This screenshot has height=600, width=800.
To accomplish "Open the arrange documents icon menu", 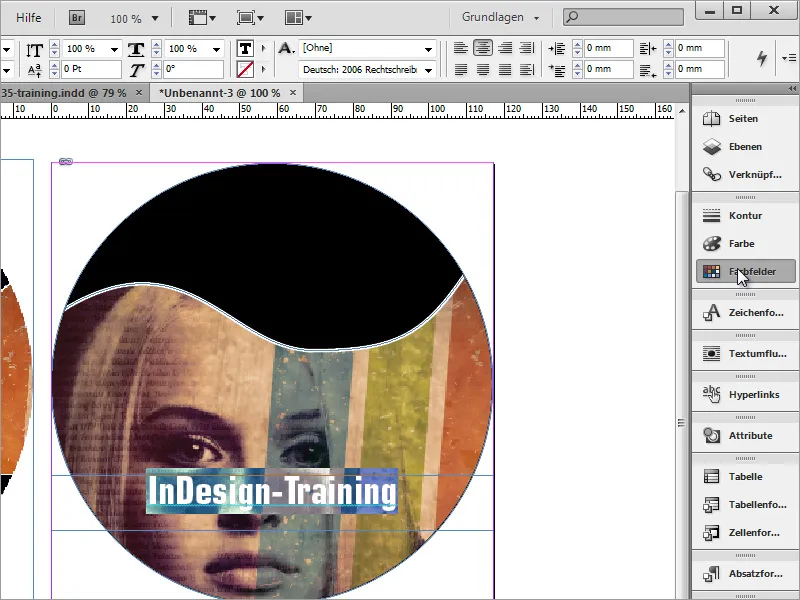I will [x=298, y=18].
